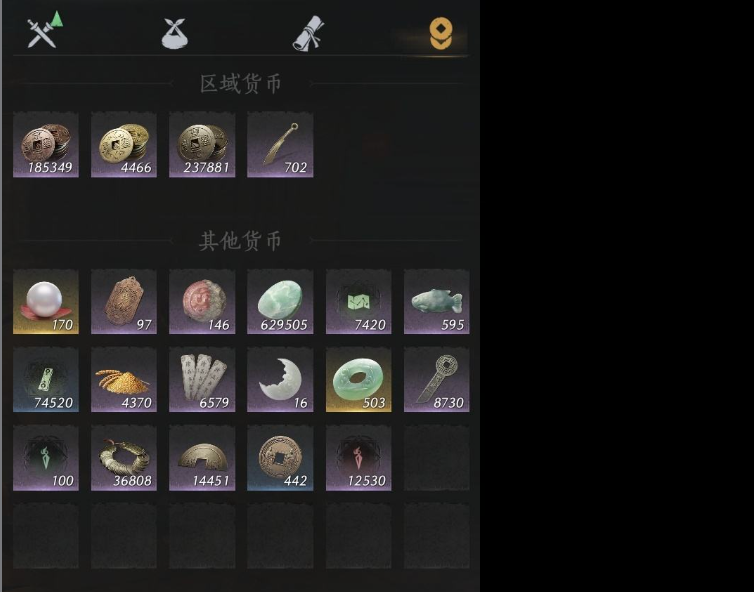Select the knife-shaped currency showing 702
Image resolution: width=754 pixels, height=592 pixels.
(280, 145)
